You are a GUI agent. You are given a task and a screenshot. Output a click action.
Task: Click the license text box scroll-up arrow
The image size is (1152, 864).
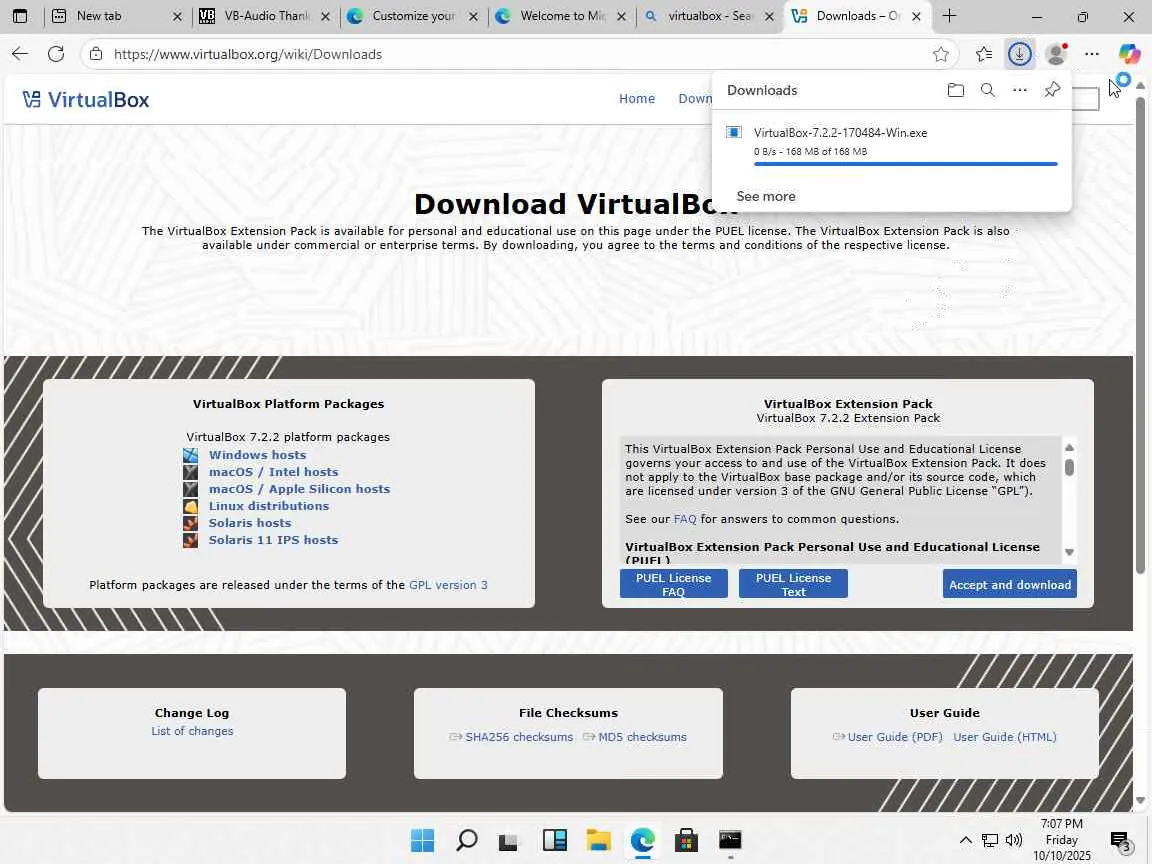point(1069,447)
